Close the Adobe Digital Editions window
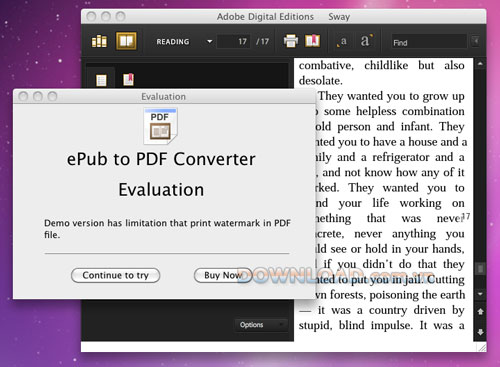The image size is (500, 367). click(91, 16)
